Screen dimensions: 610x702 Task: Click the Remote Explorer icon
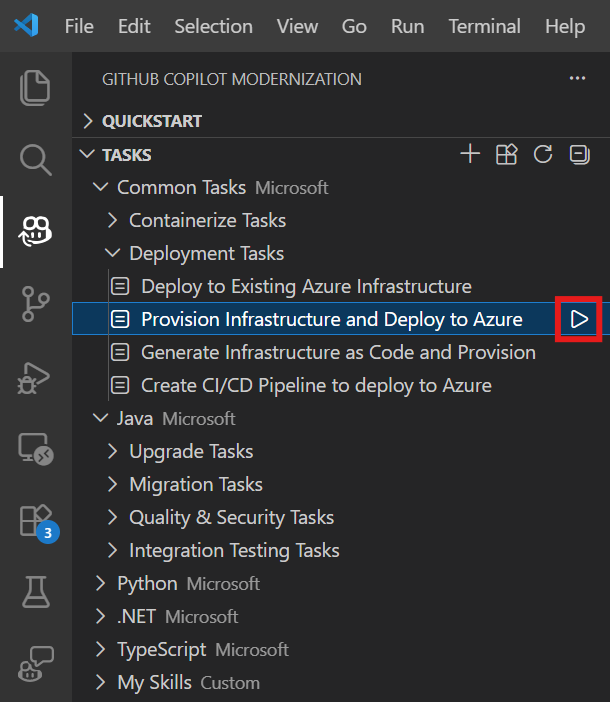click(x=36, y=449)
